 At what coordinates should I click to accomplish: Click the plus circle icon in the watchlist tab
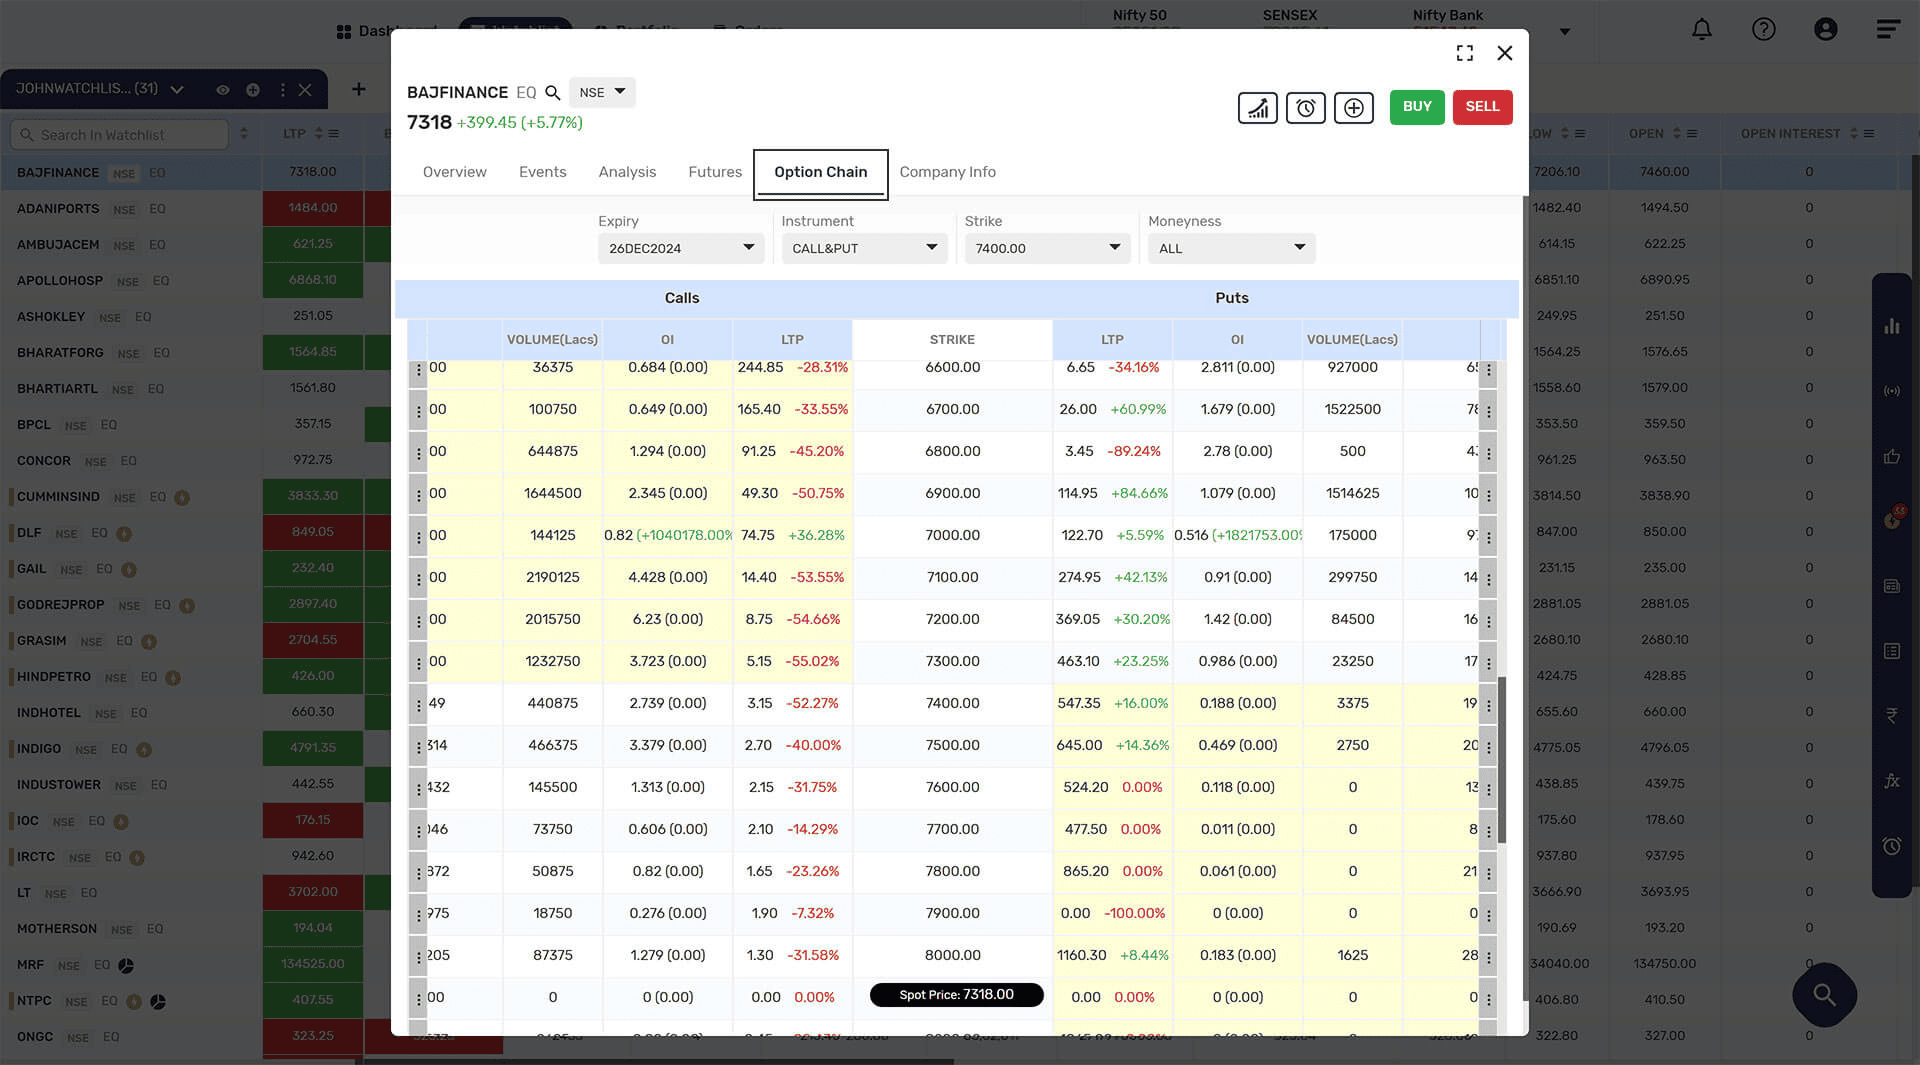tap(253, 90)
